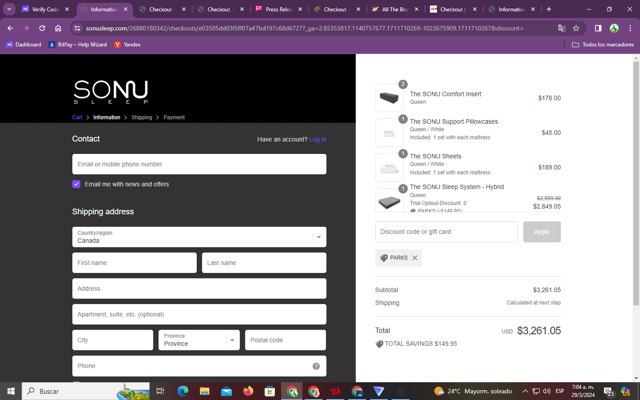640x400 pixels.
Task: Click the Log in link
Action: [318, 140]
